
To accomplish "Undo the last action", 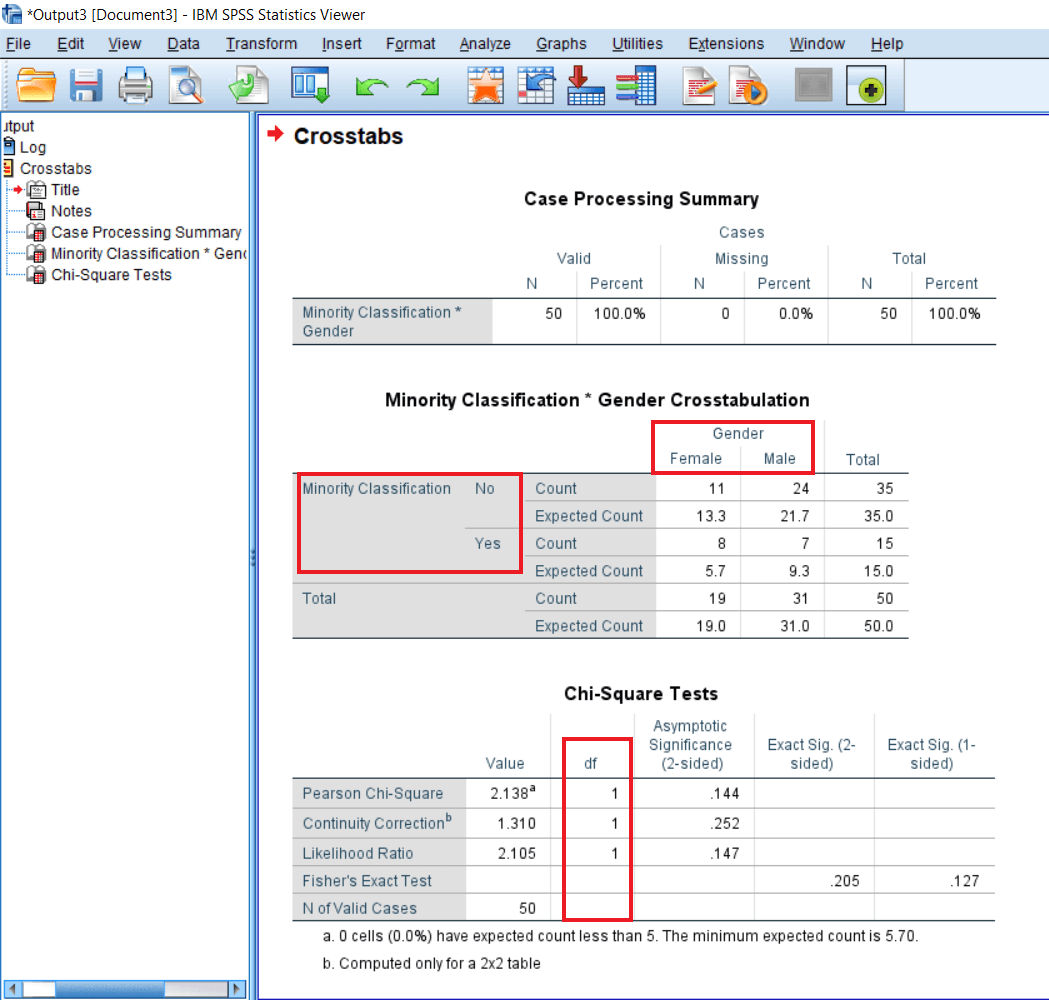I will [371, 86].
